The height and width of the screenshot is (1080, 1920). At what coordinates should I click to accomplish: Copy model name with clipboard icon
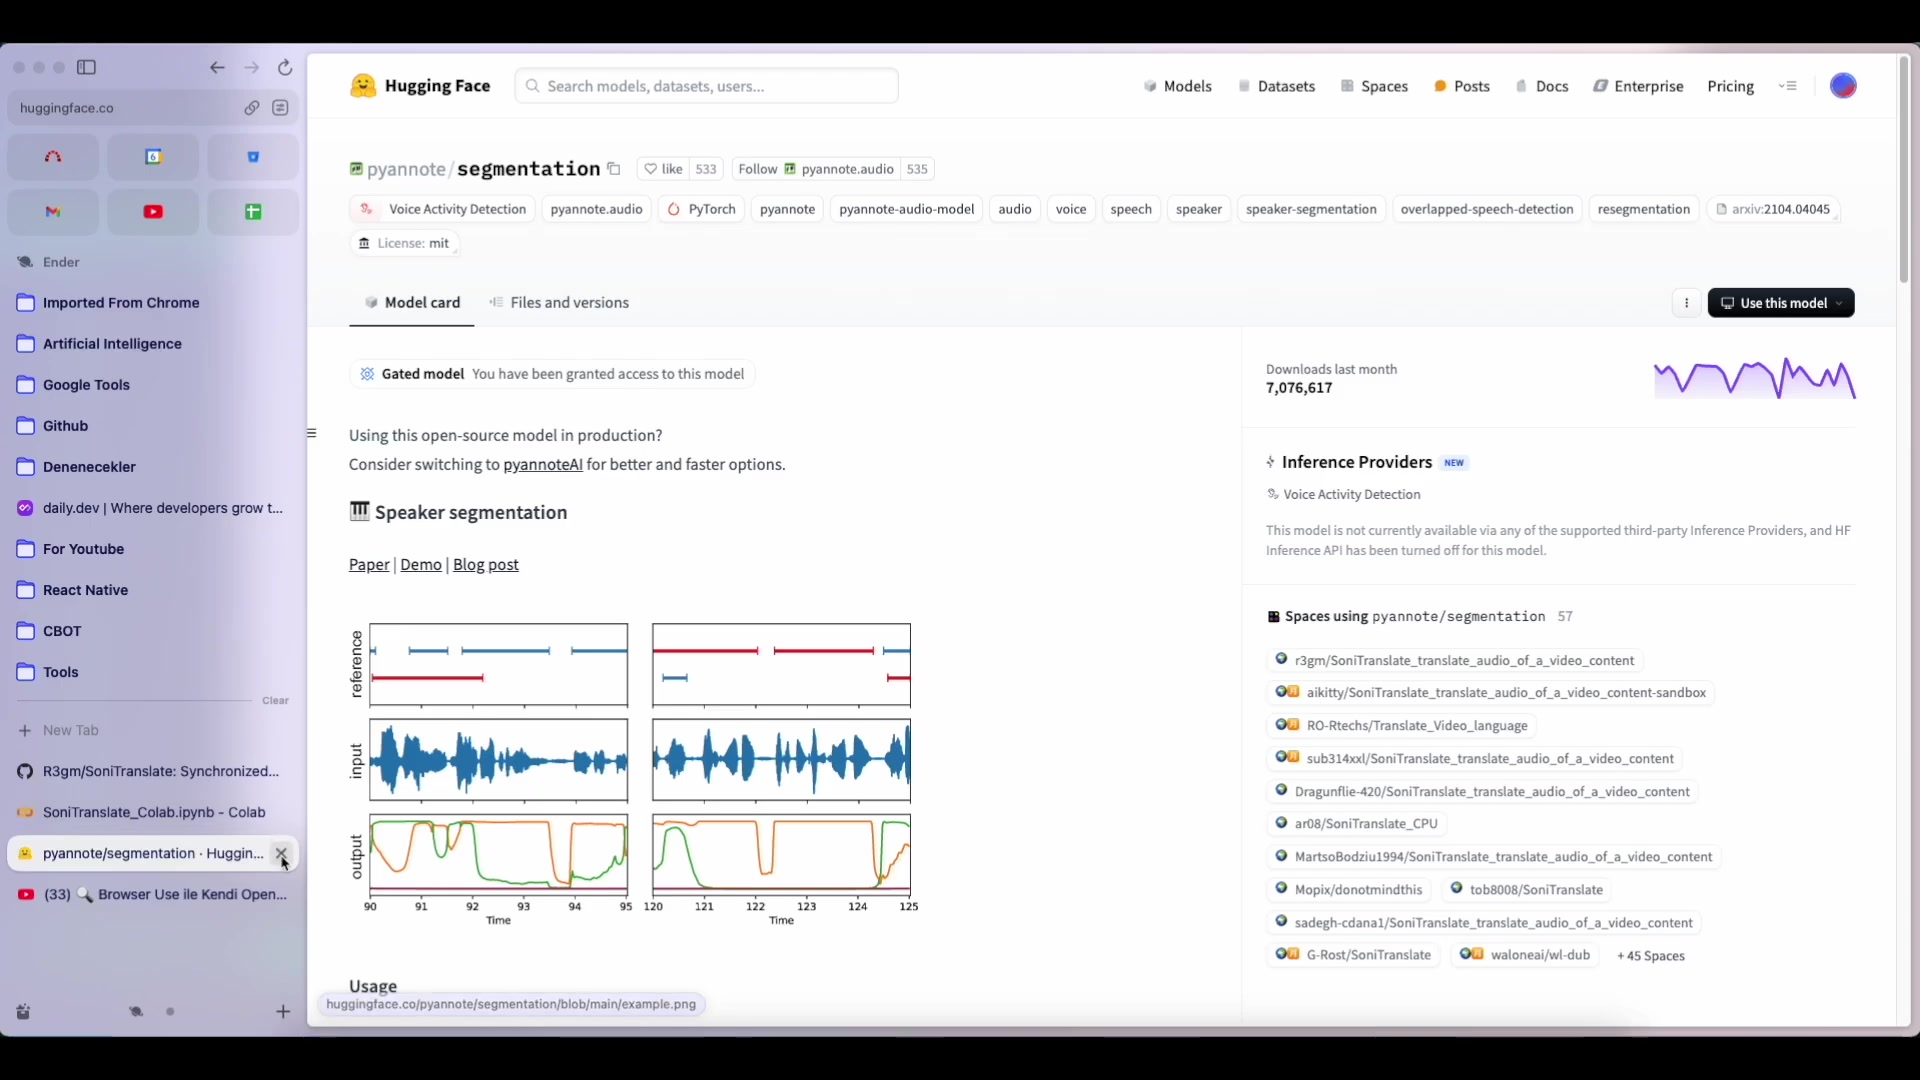(x=614, y=169)
